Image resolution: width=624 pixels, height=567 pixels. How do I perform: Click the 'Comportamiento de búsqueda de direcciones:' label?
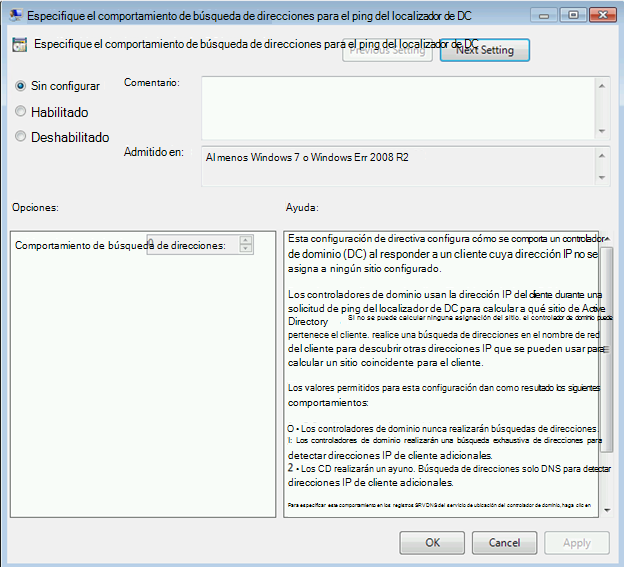pyautogui.click(x=120, y=246)
